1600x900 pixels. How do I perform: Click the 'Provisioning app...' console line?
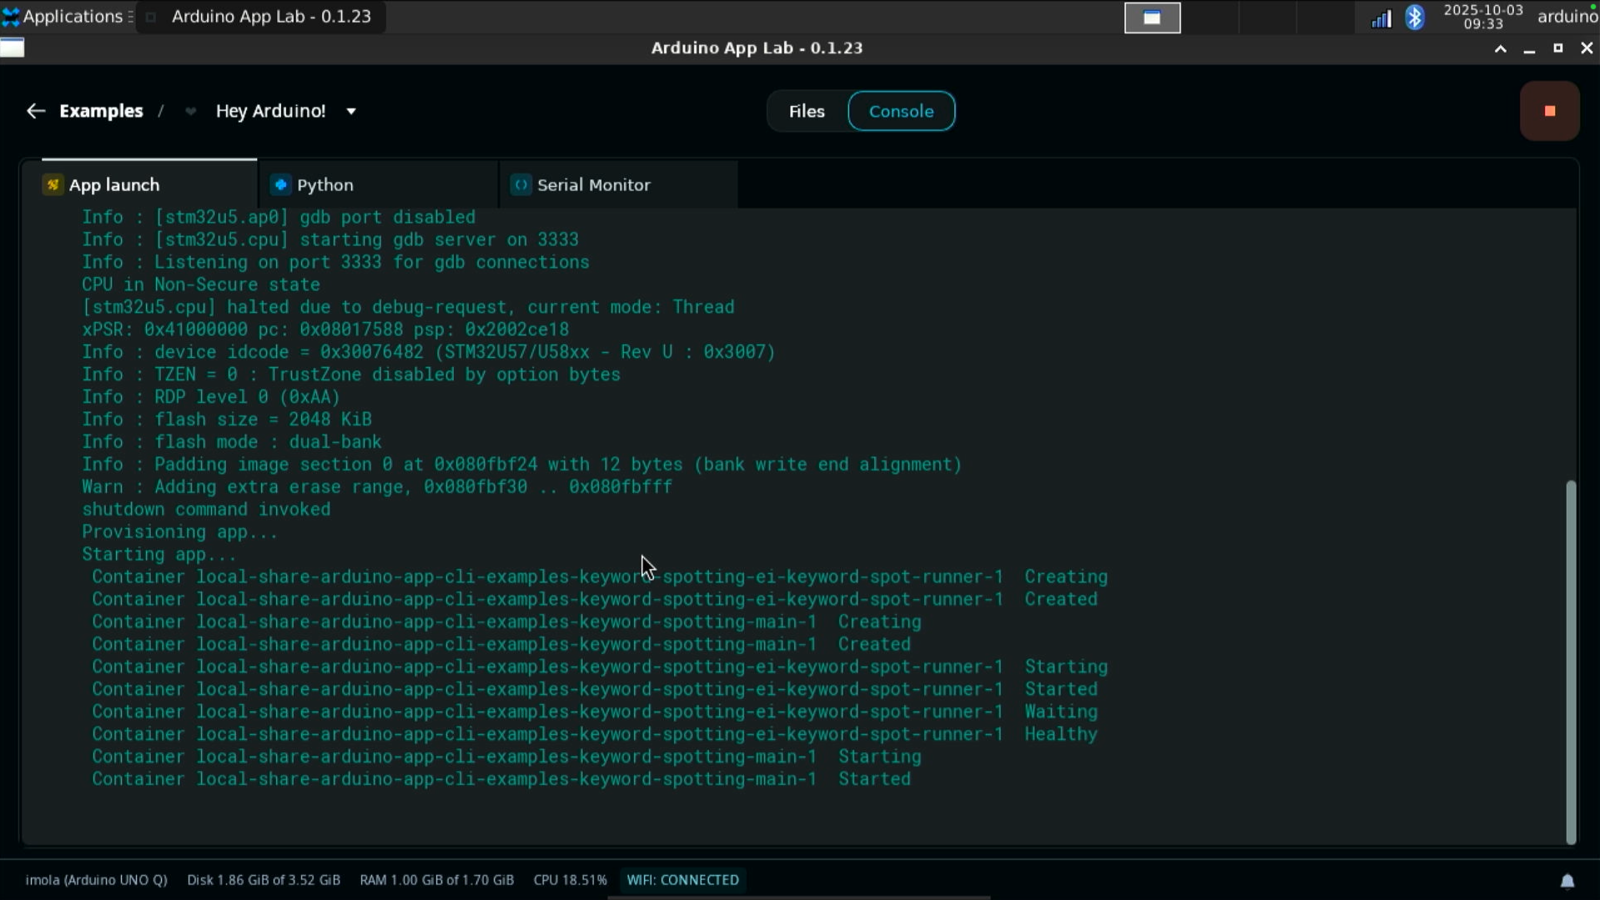(180, 532)
